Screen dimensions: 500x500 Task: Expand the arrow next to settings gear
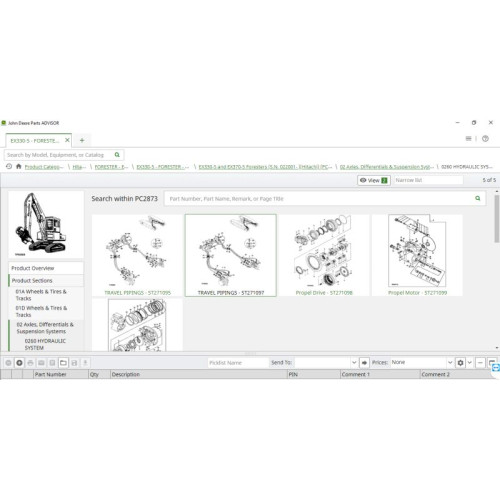click(469, 362)
